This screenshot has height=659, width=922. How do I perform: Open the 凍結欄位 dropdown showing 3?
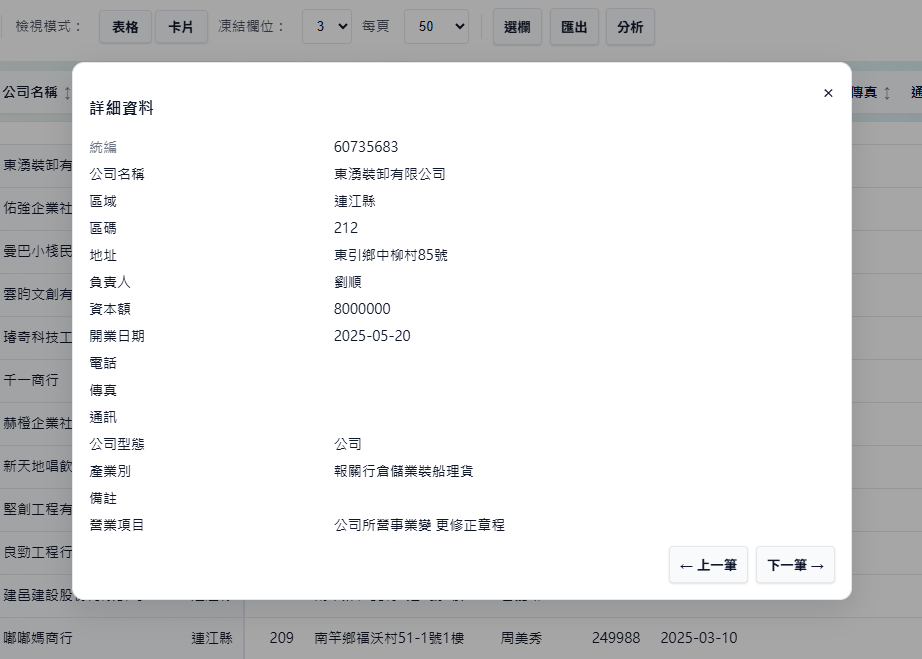(326, 27)
